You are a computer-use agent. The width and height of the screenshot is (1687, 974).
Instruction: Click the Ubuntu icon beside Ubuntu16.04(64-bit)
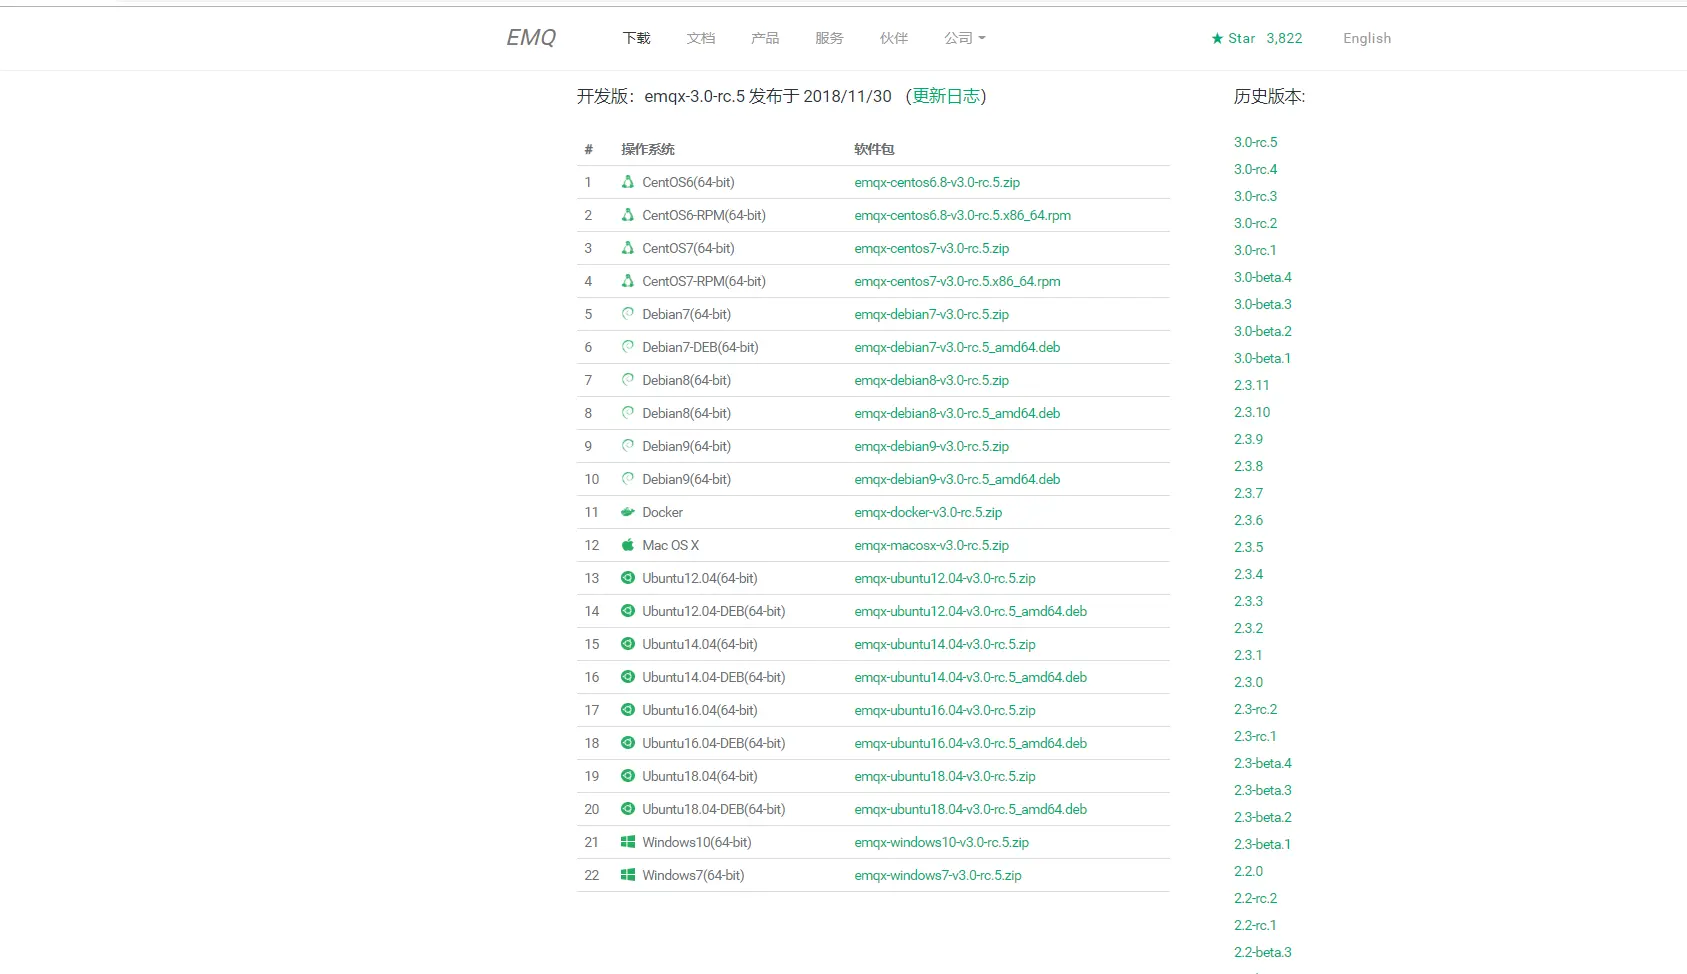[628, 710]
